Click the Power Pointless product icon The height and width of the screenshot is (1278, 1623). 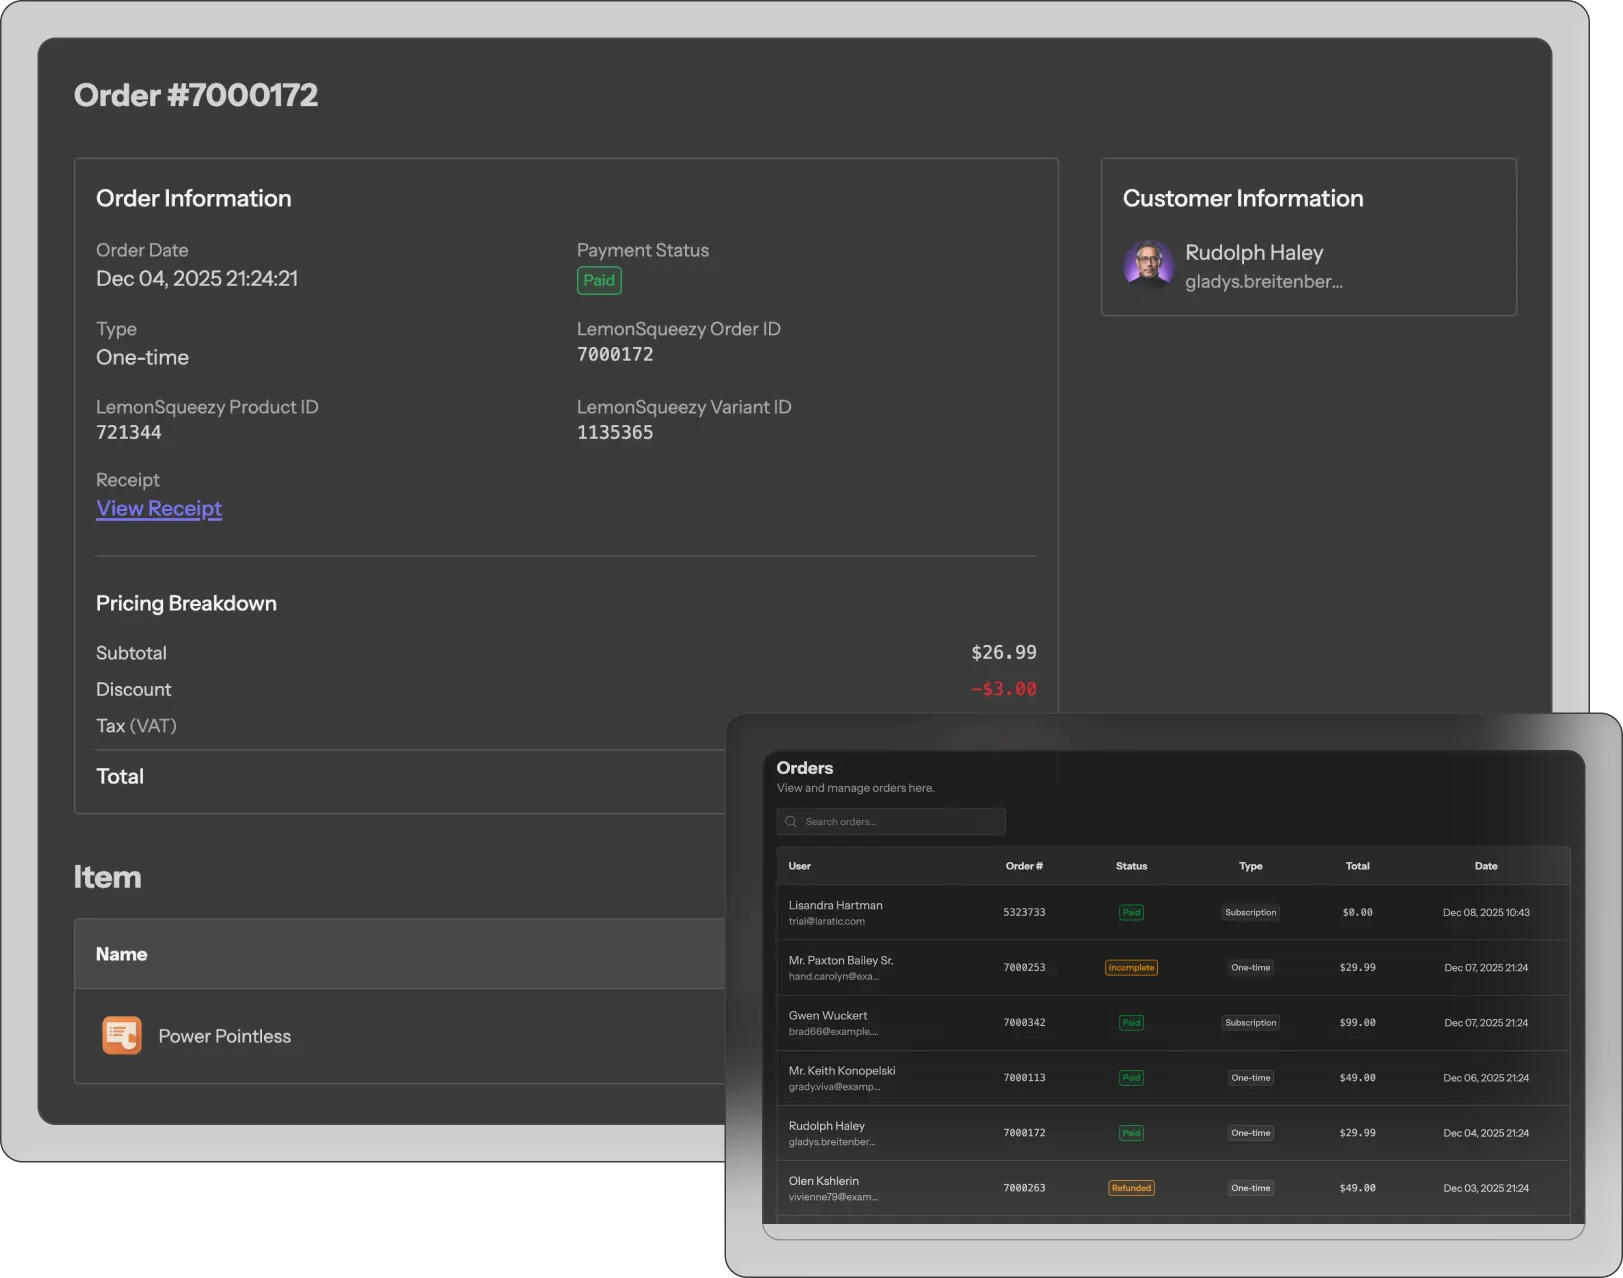point(122,1036)
